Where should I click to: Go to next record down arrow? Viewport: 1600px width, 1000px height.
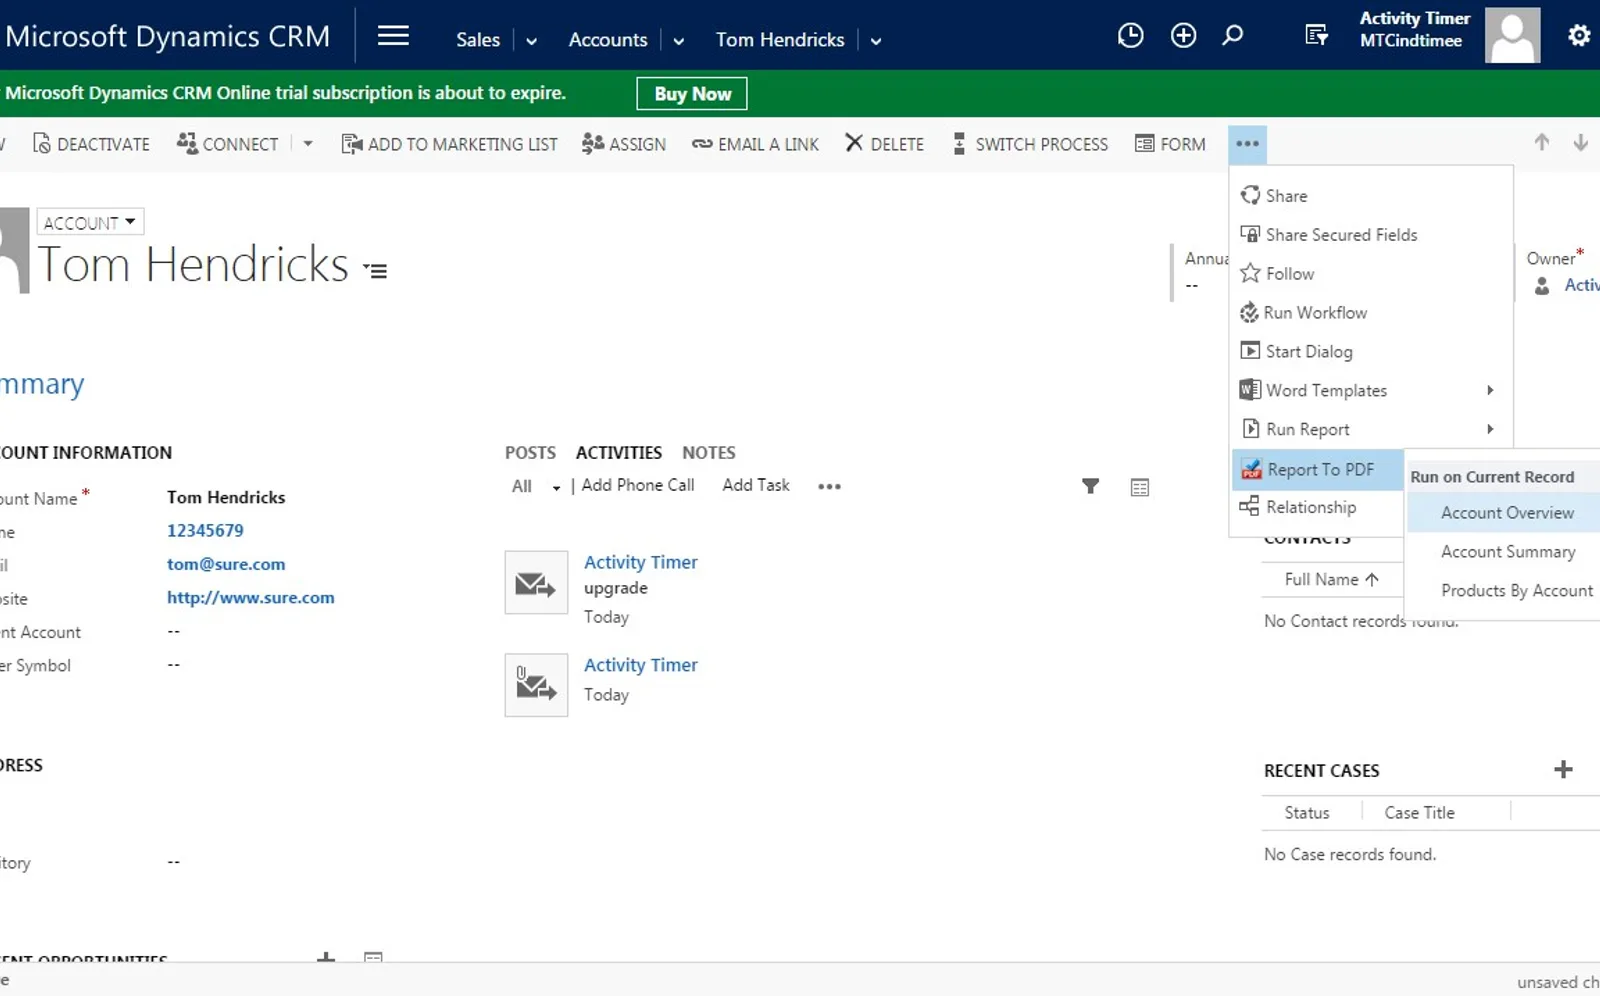click(x=1581, y=143)
